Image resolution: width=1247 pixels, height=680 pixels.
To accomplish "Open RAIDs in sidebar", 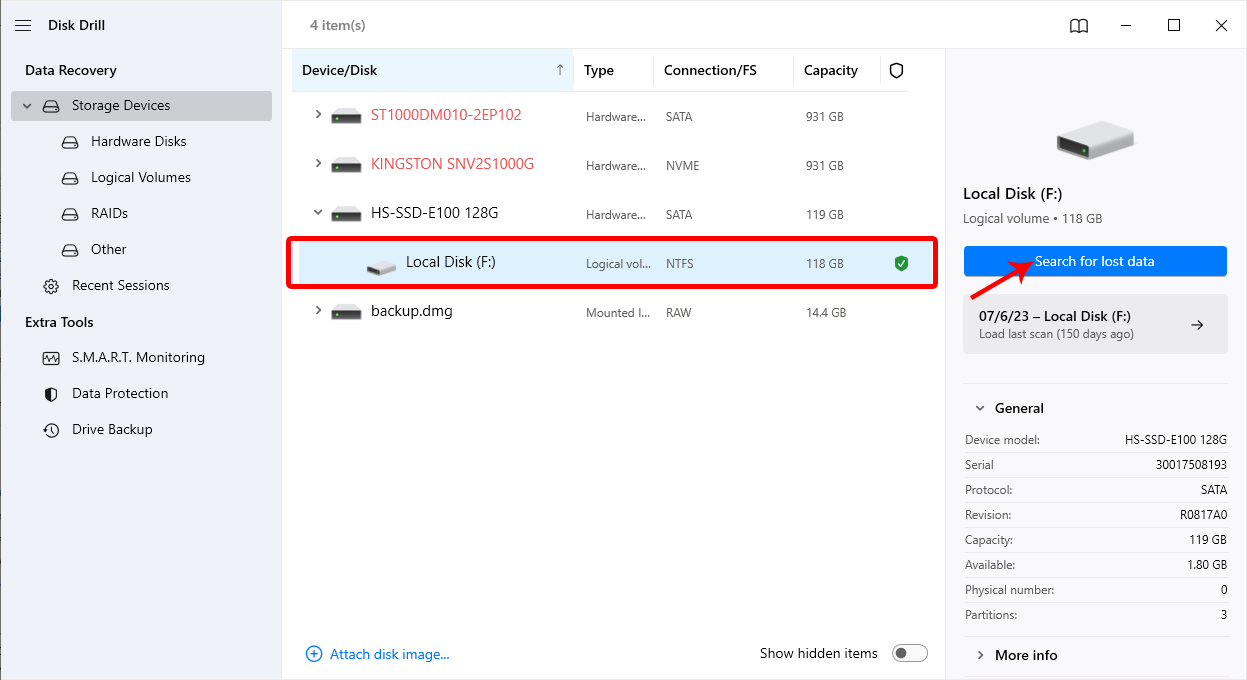I will click(x=109, y=213).
